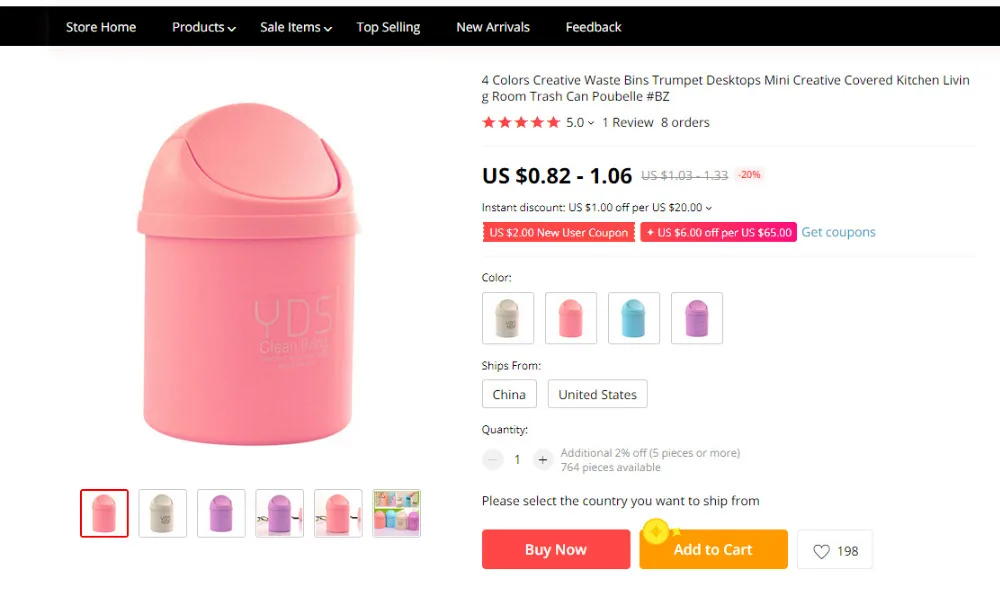Select the blue trash can color
Screen dimensions: 1000x614
pyautogui.click(x=634, y=318)
